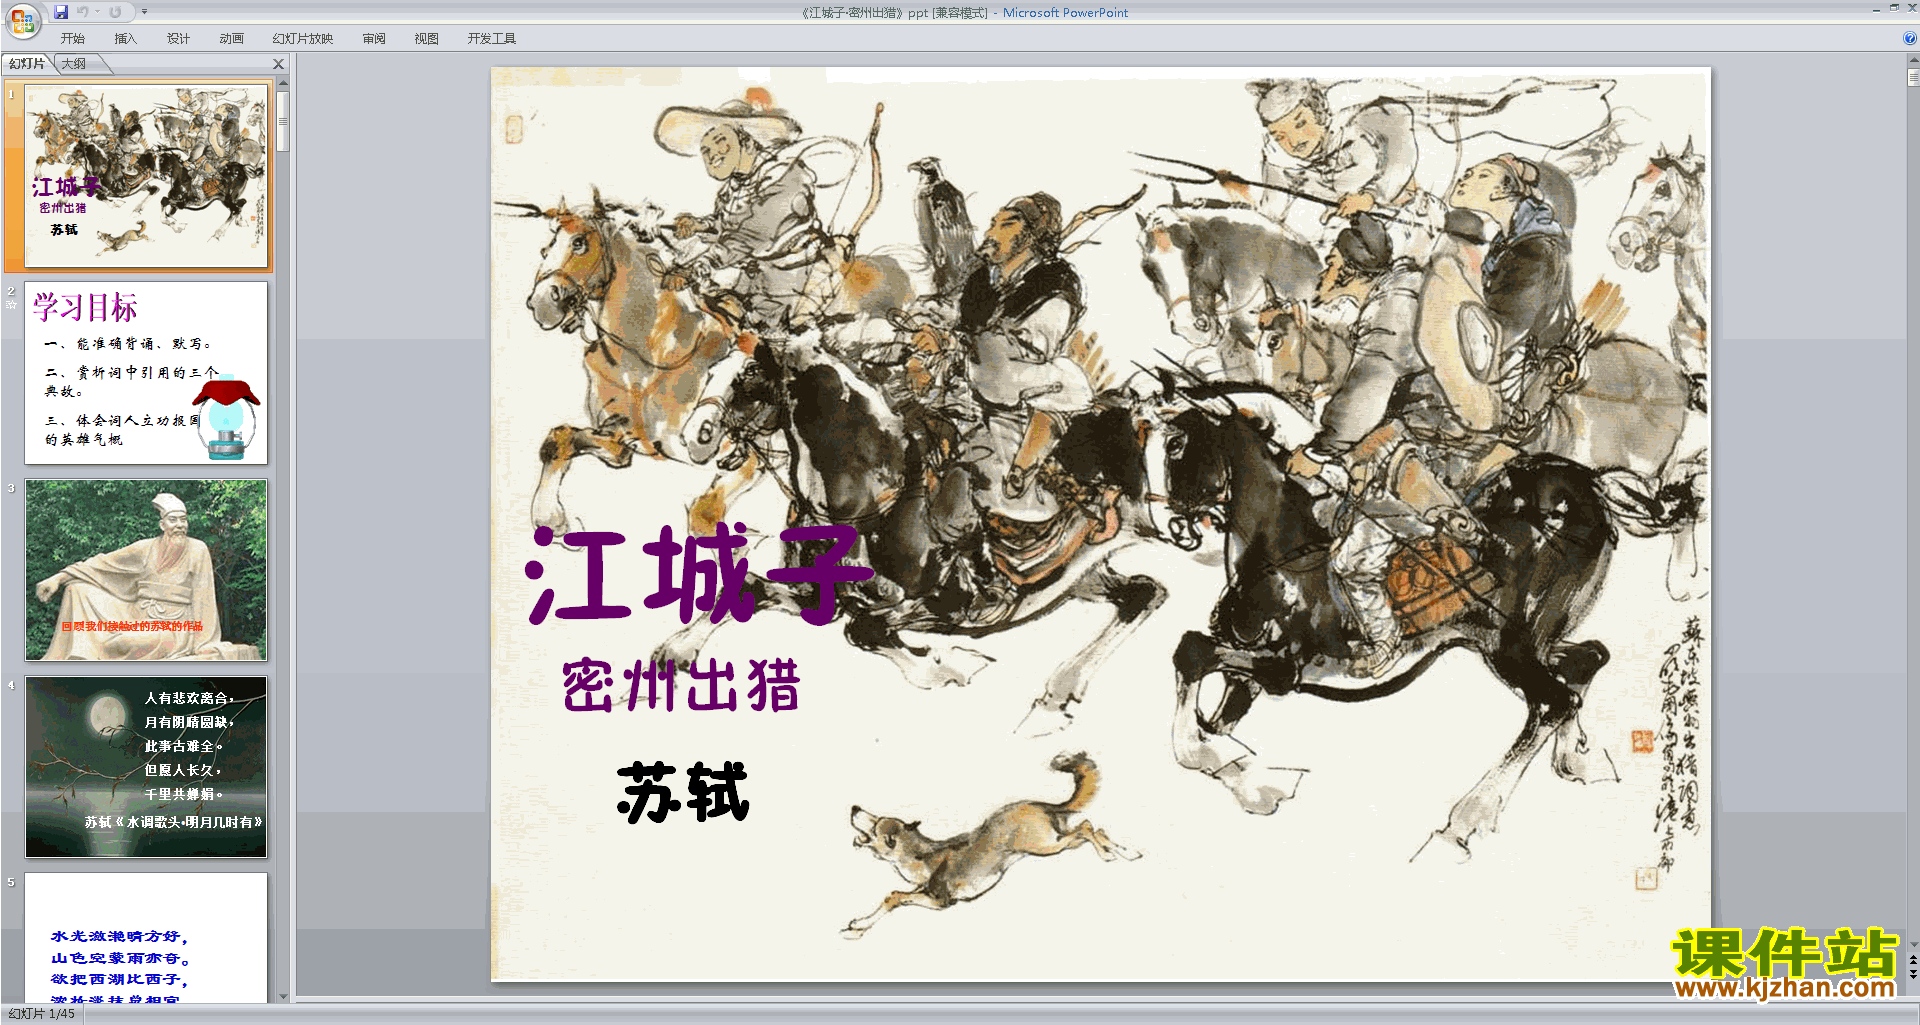
Task: Click the Next Slide double-arrow button
Action: 1913,974
